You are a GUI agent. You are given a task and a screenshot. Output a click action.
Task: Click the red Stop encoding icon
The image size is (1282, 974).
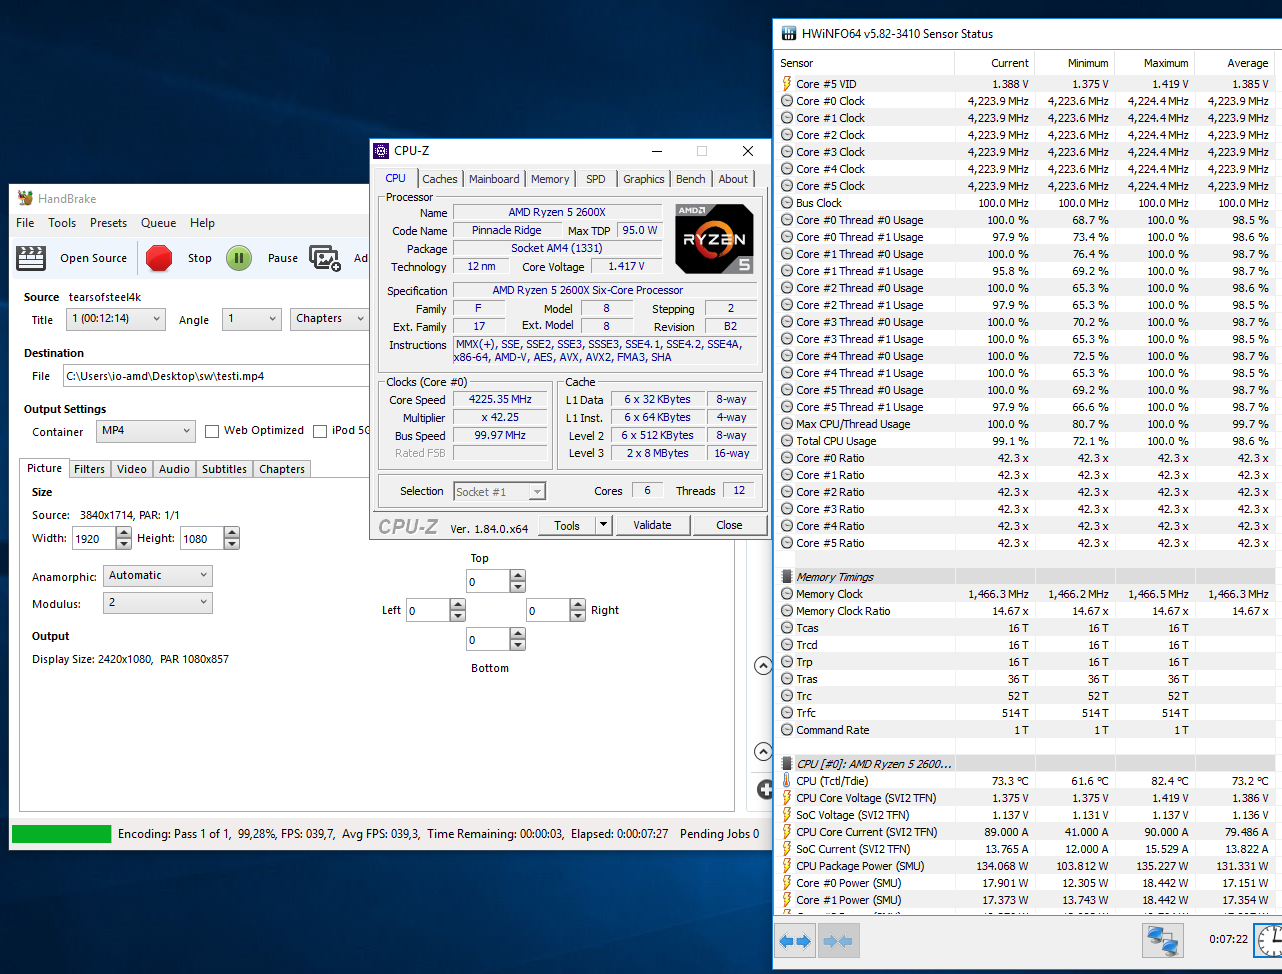(x=159, y=258)
